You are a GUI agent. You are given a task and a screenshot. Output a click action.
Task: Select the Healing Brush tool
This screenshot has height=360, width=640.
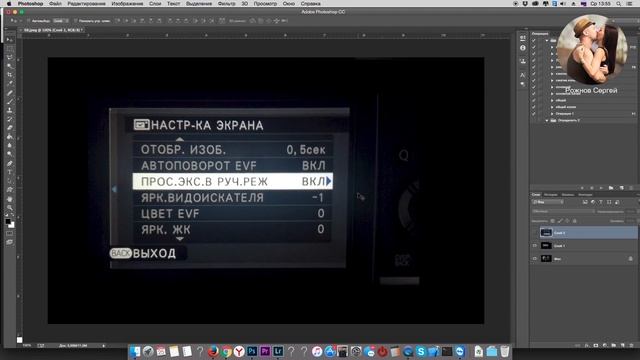click(x=10, y=93)
